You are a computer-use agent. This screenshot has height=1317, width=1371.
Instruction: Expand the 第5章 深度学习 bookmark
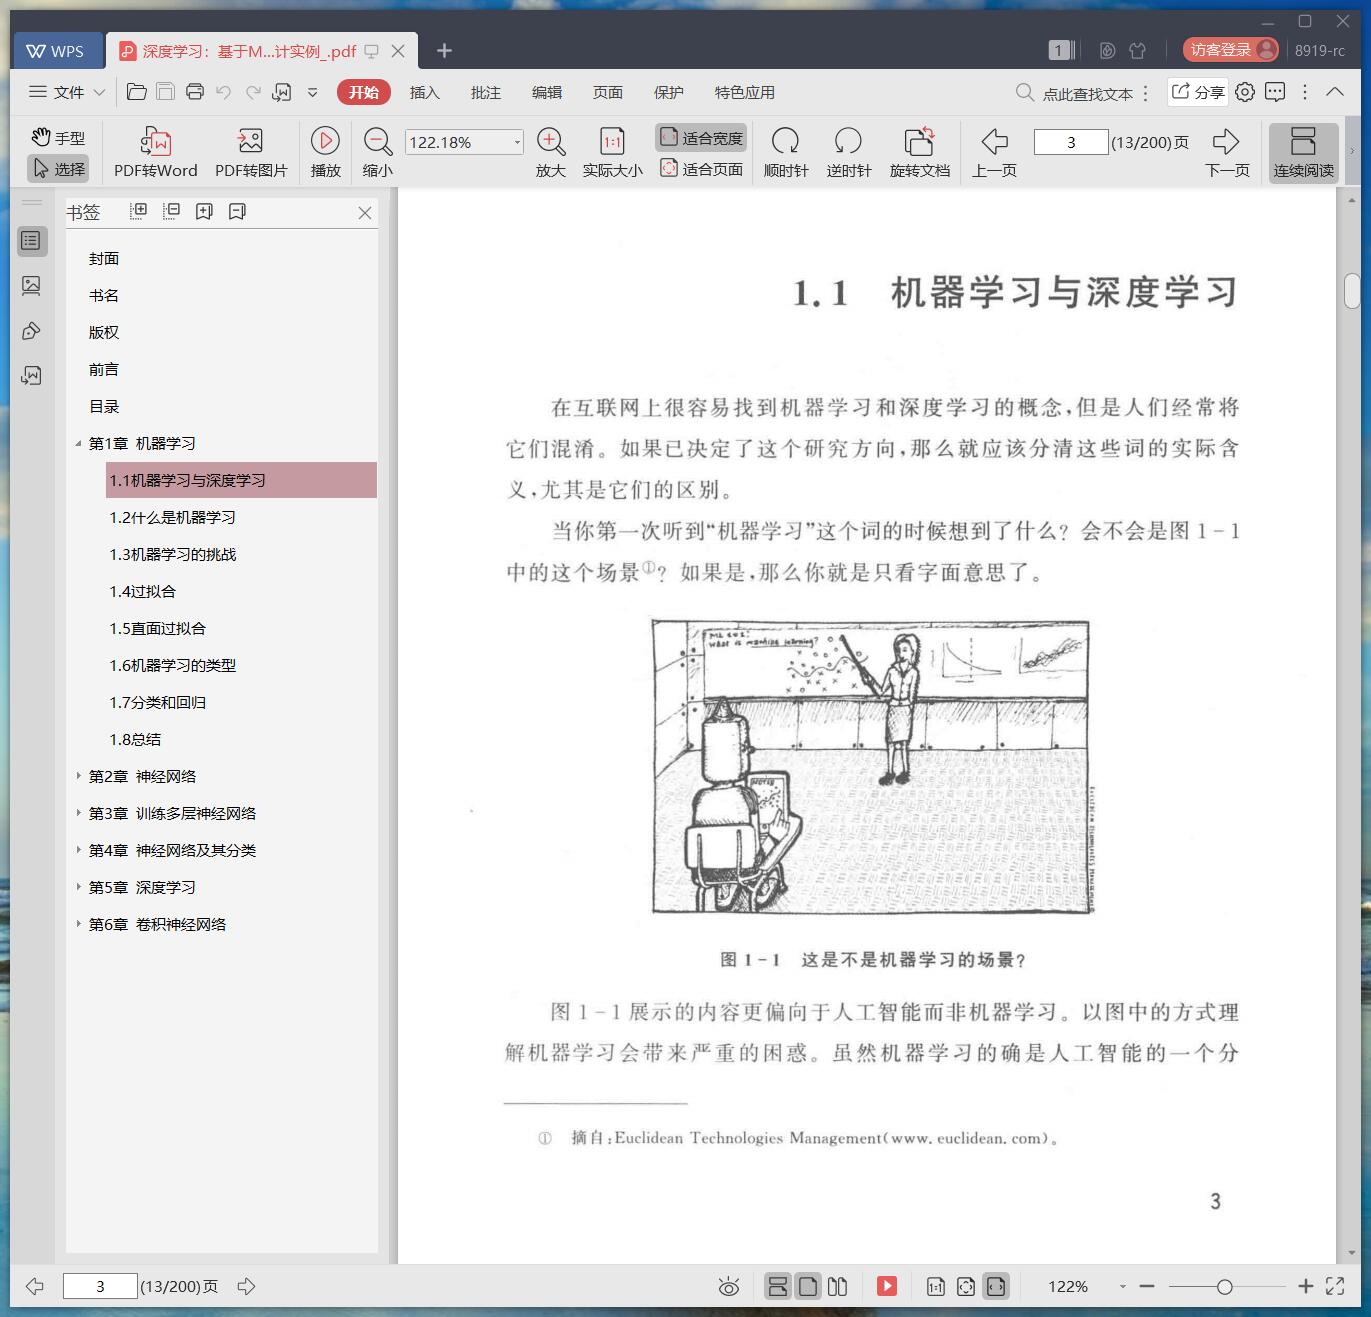tap(78, 886)
